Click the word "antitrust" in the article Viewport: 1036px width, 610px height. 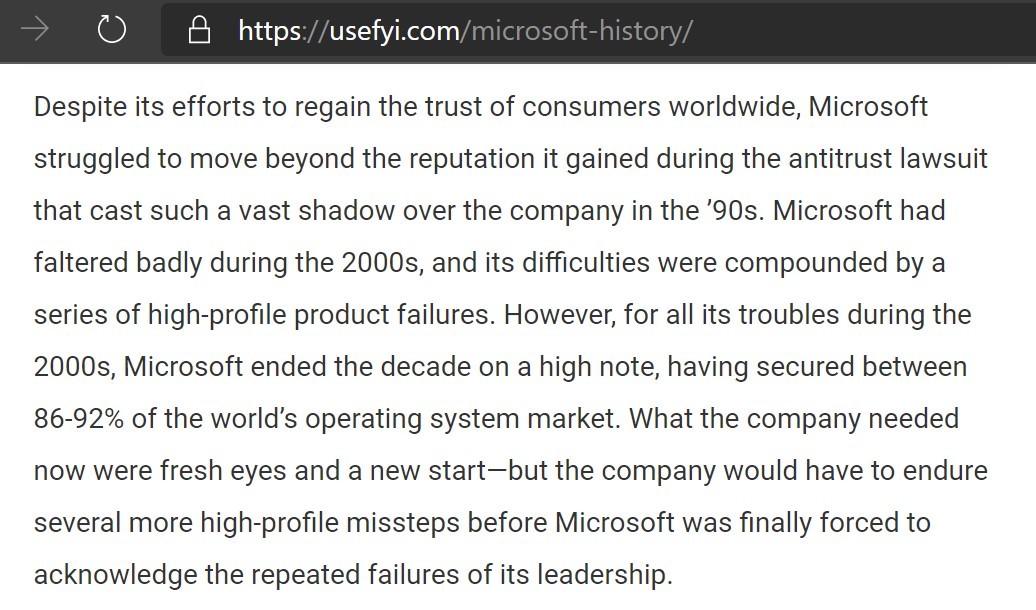(838, 159)
